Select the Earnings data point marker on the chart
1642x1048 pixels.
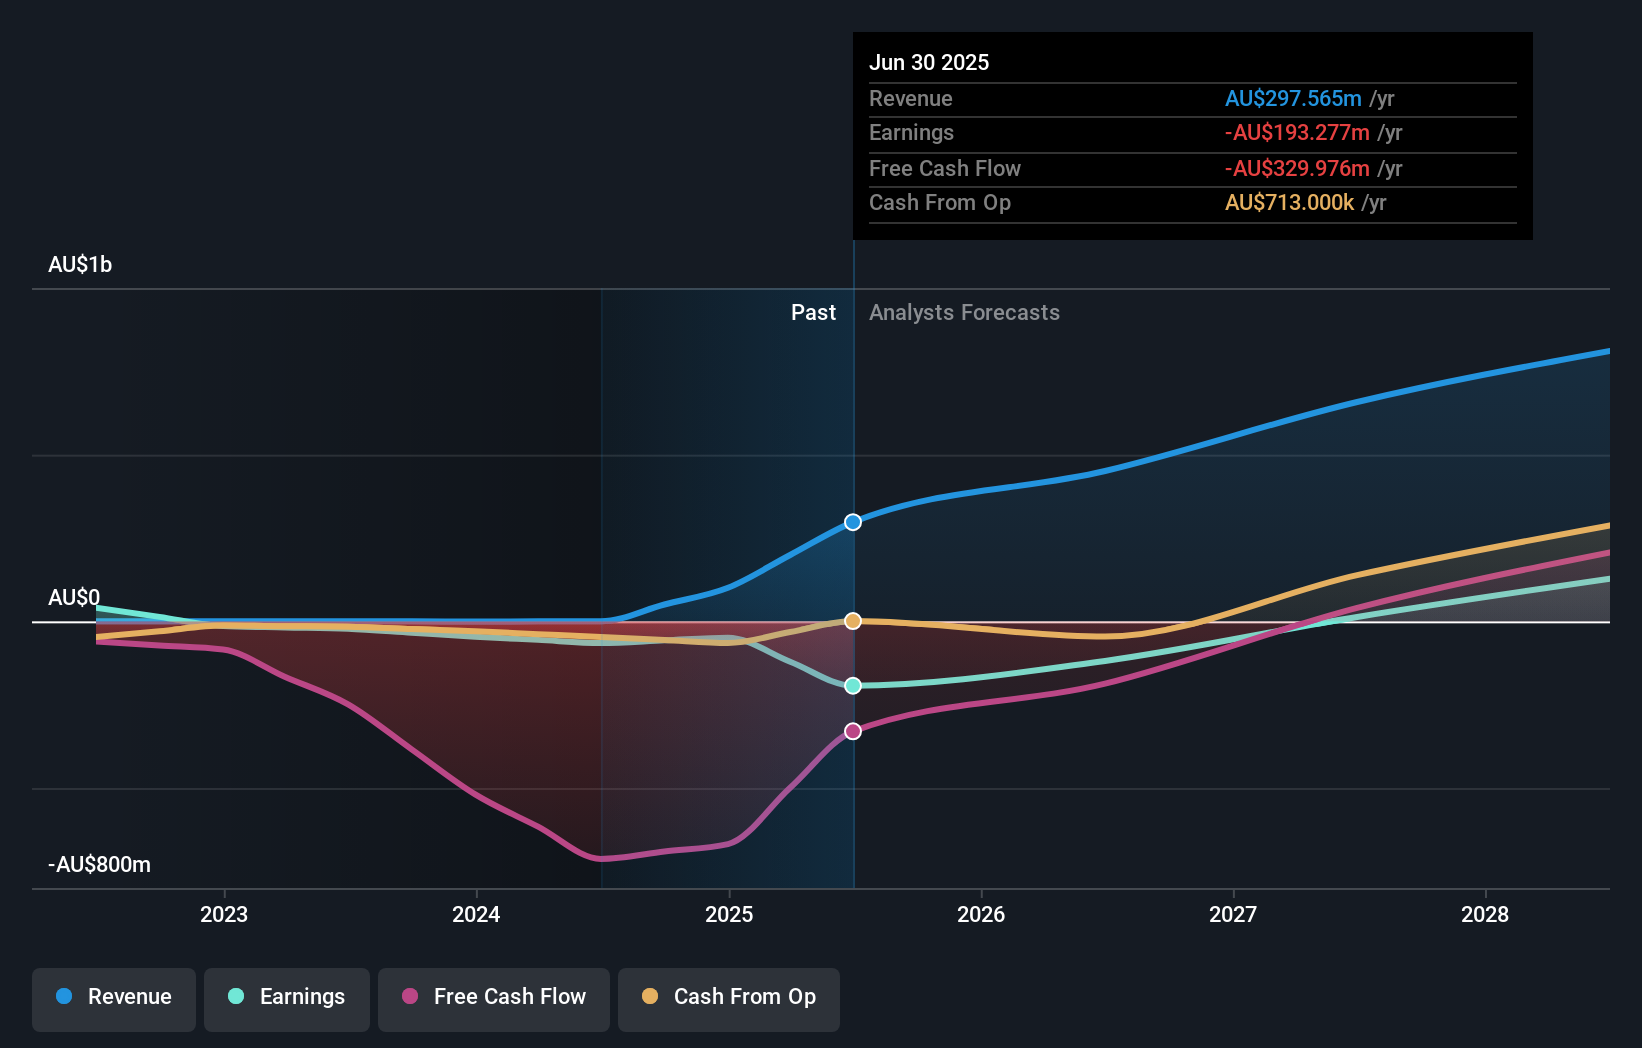click(852, 686)
